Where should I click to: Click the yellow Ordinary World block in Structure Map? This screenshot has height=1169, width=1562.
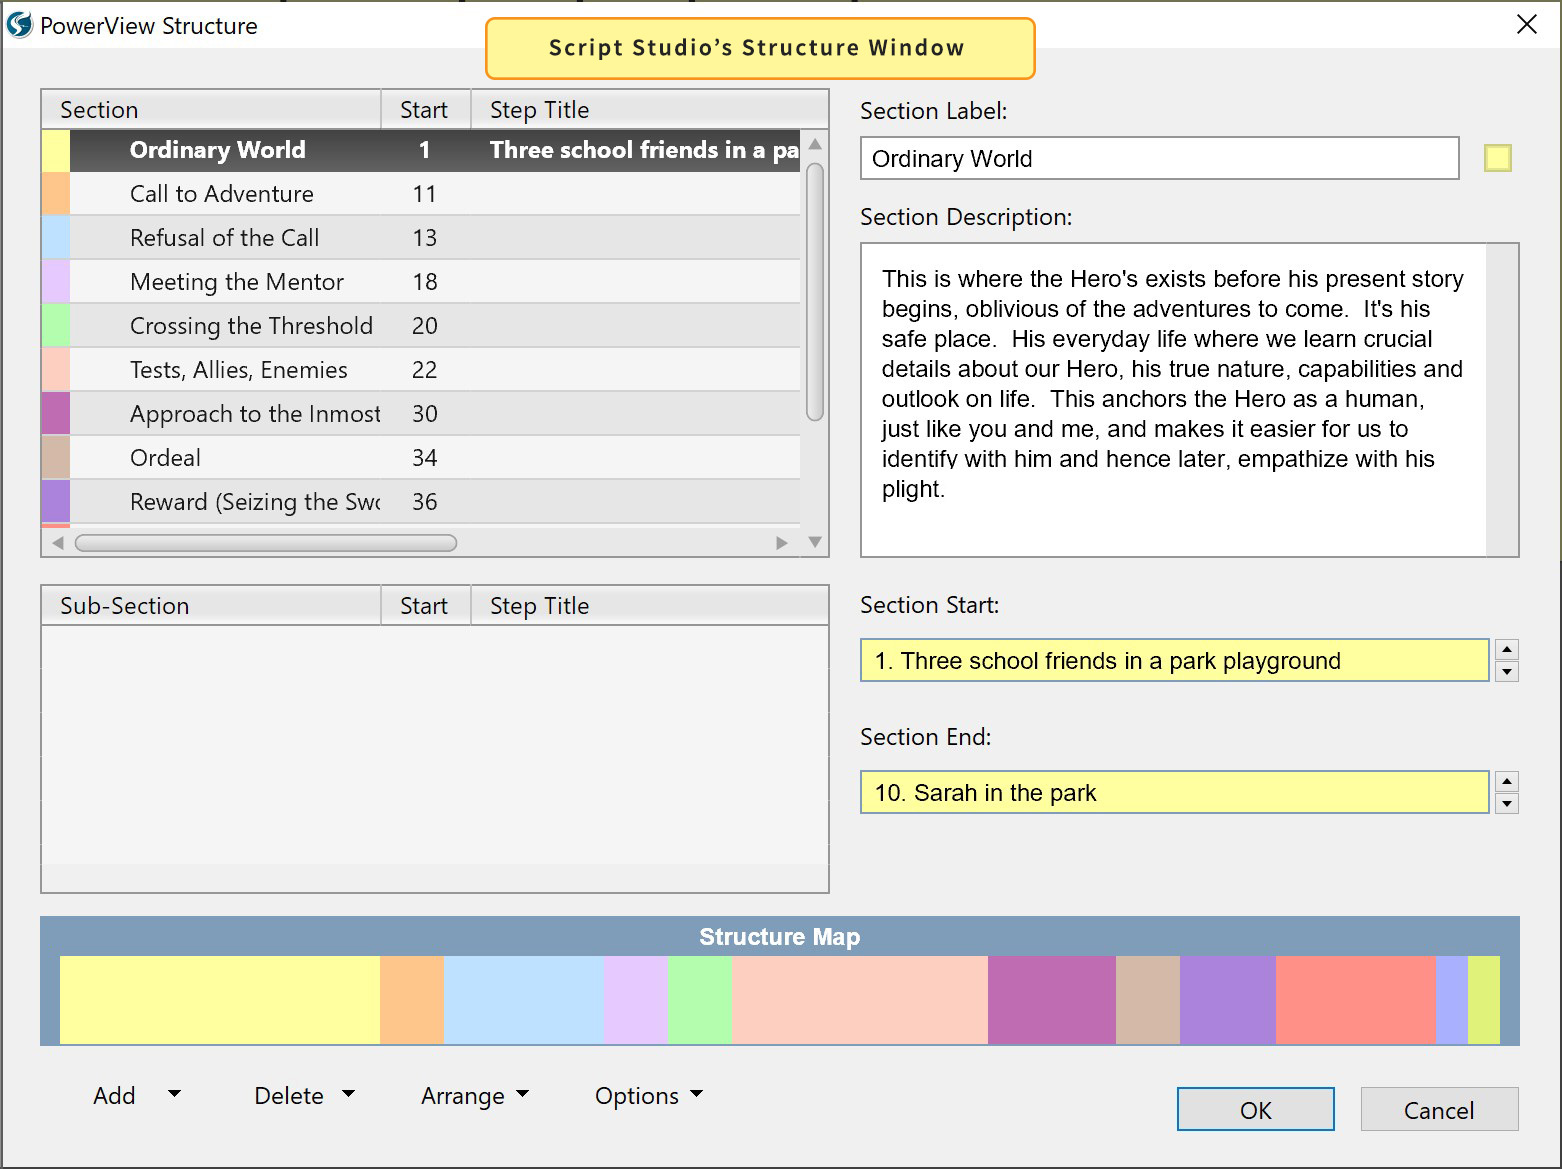[x=220, y=1000]
